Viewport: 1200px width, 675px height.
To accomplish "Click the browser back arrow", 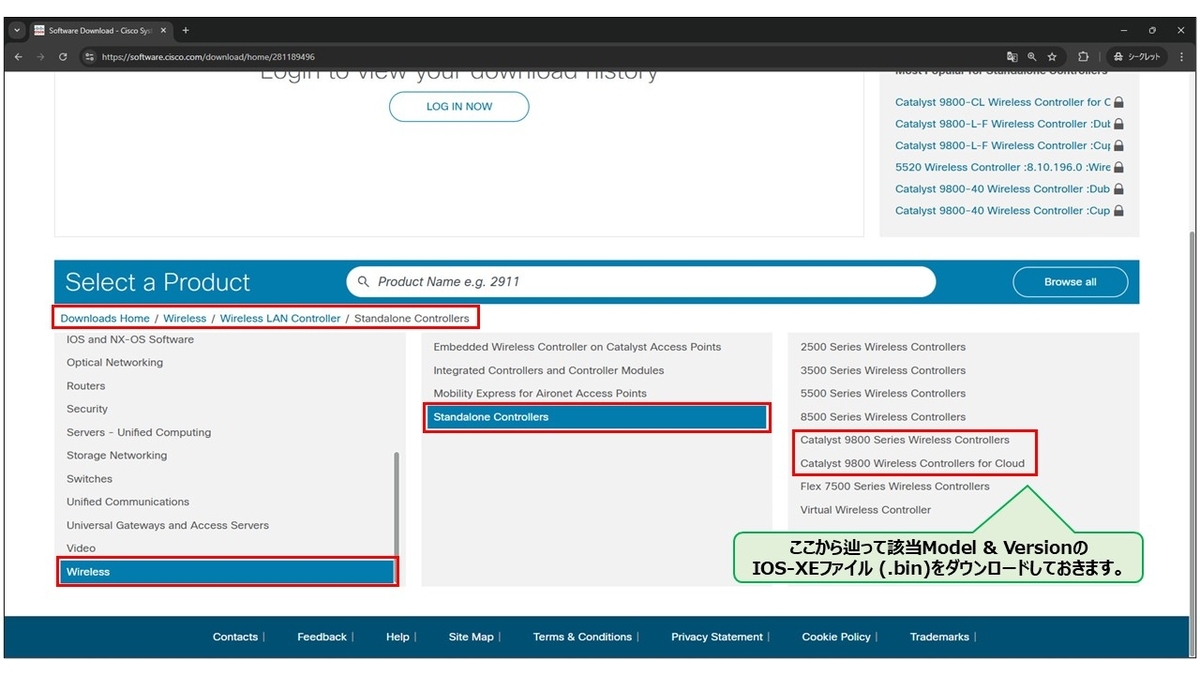I will (x=18, y=57).
